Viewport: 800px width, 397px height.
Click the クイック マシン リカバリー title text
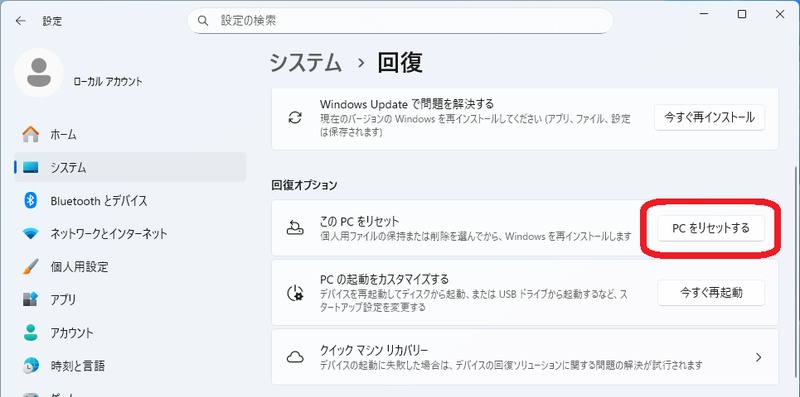[x=373, y=351]
